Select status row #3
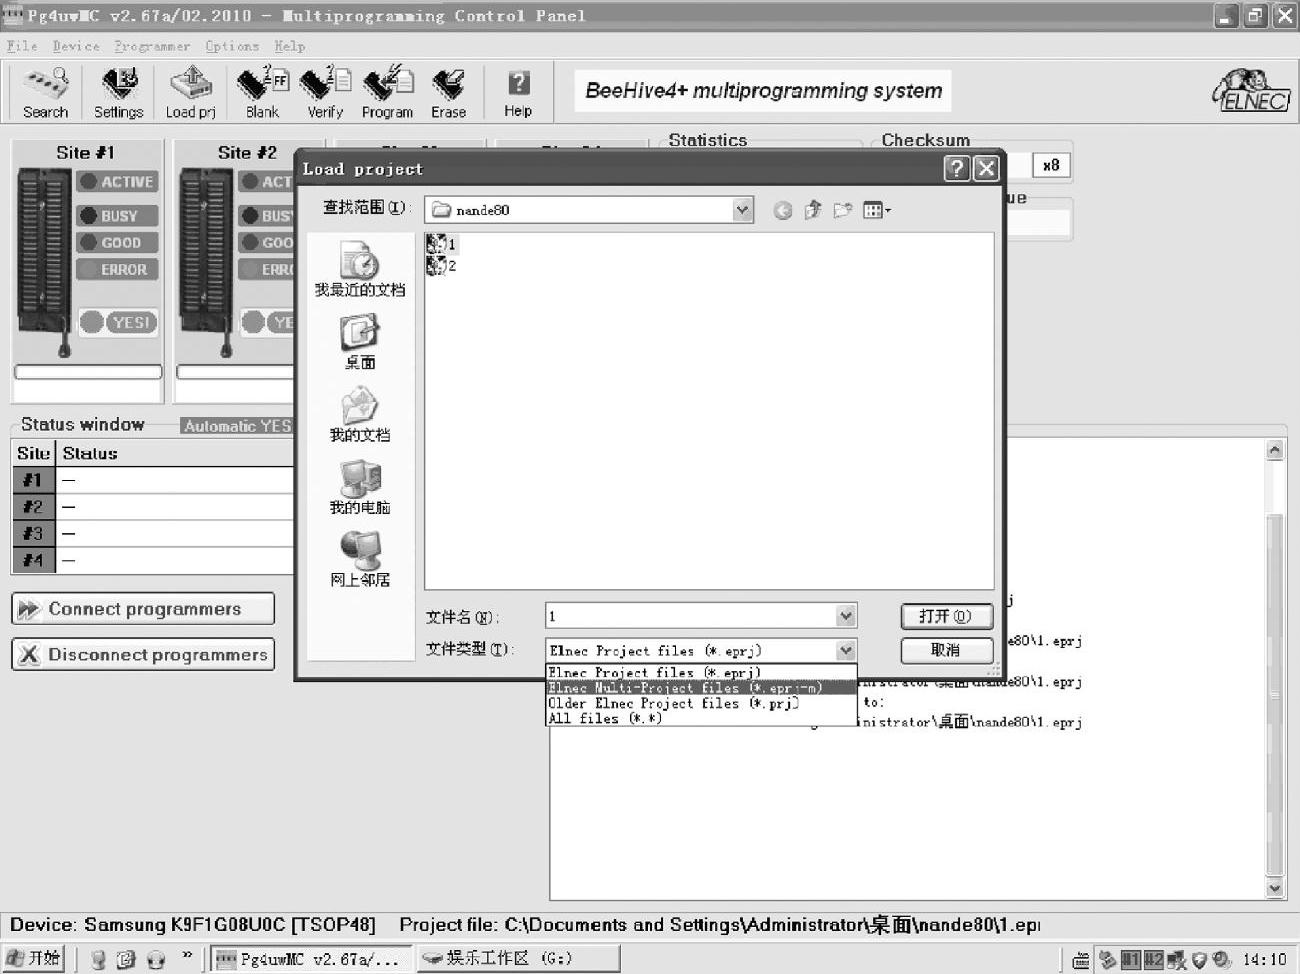The image size is (1300, 974). (153, 534)
